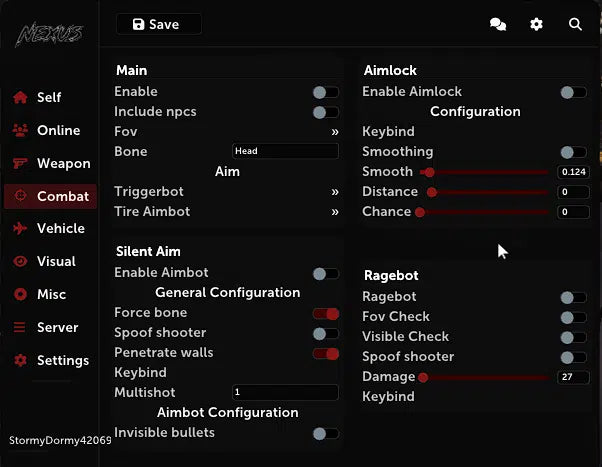Click Keybind under Aimlock Configuration

click(388, 132)
